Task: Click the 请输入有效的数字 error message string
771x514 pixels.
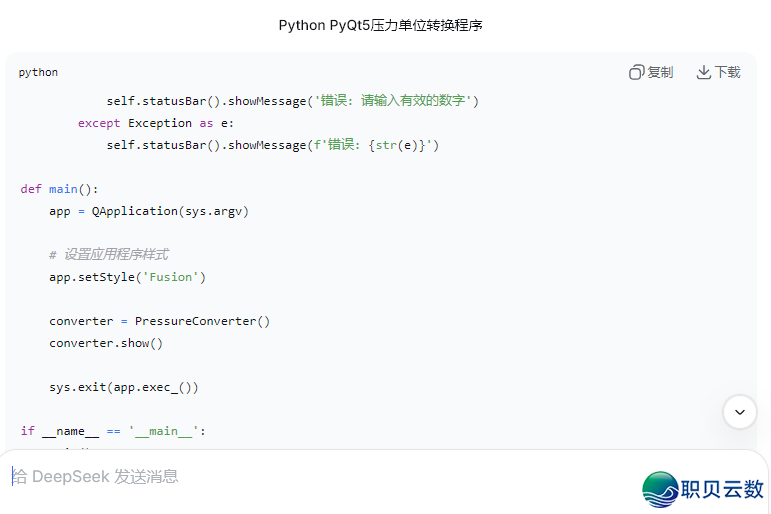Action: (x=396, y=101)
